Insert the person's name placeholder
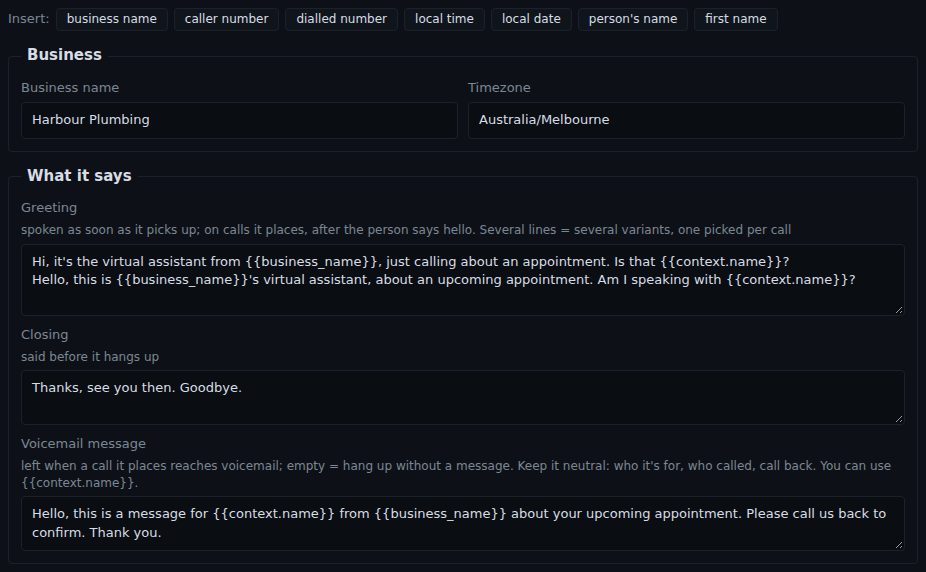The image size is (926, 572). point(632,19)
